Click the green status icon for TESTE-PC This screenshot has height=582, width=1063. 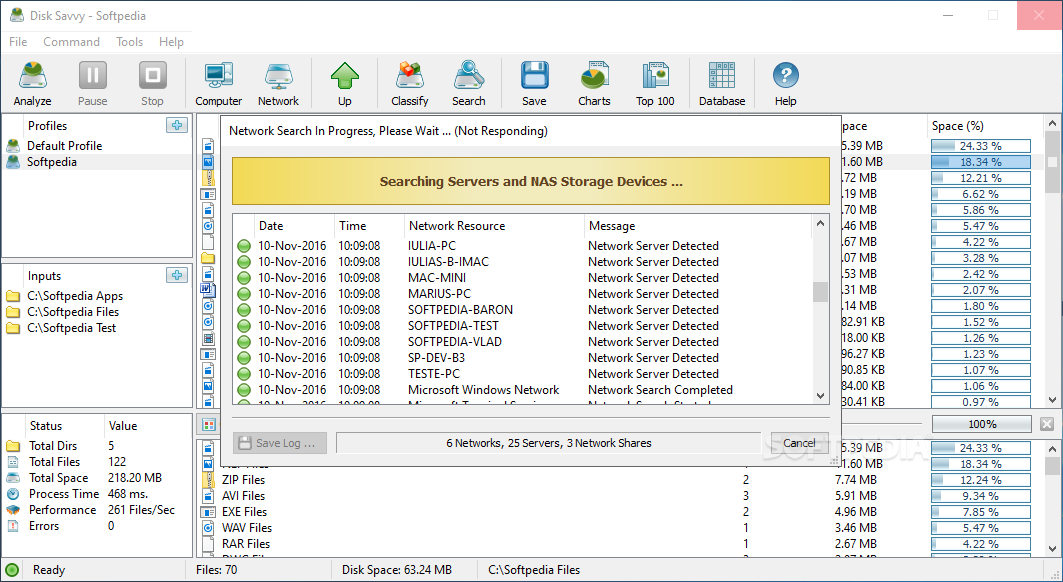244,374
